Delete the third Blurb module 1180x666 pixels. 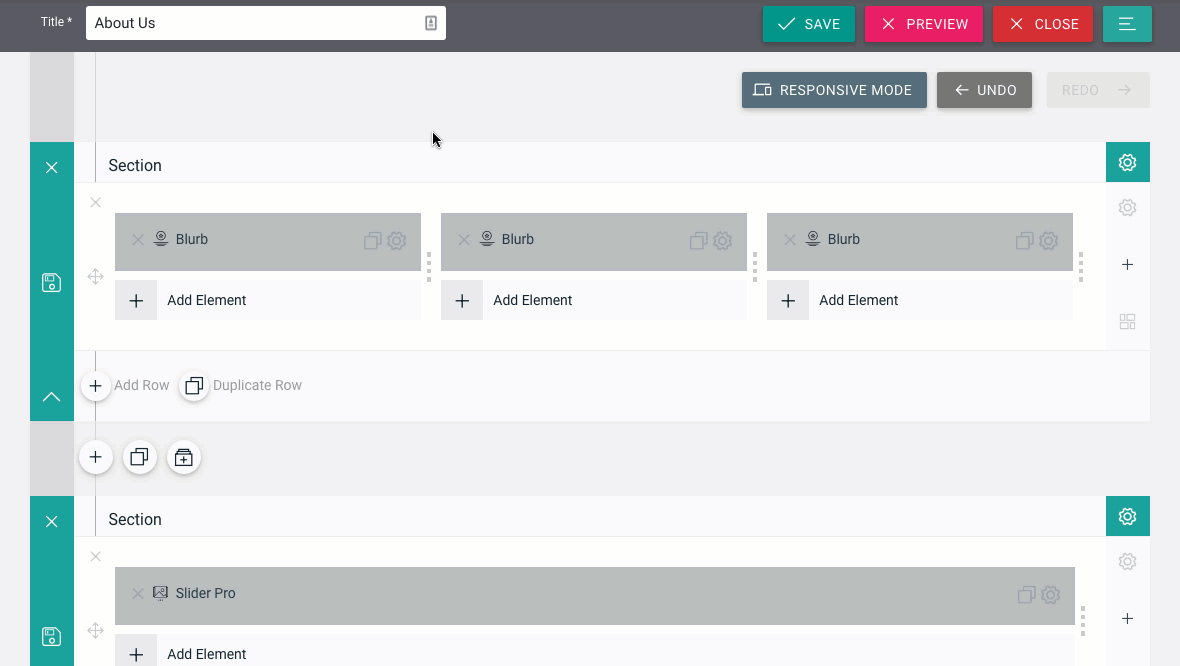pos(790,239)
